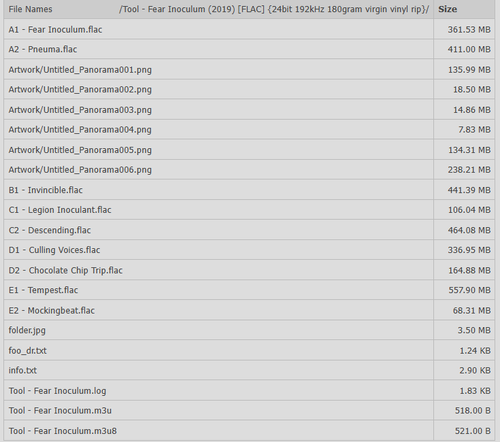Sort by the Size column header
This screenshot has width=500, height=442.
(447, 9)
